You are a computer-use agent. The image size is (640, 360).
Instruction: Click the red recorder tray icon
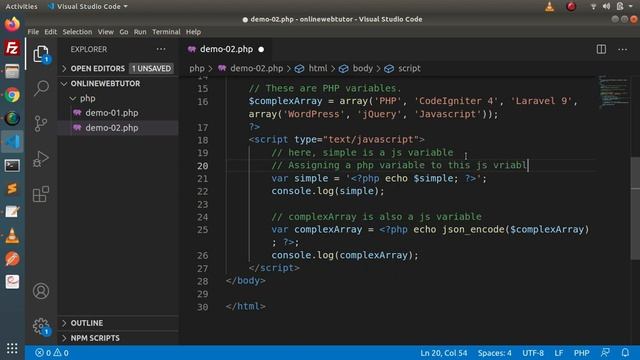(x=571, y=6)
